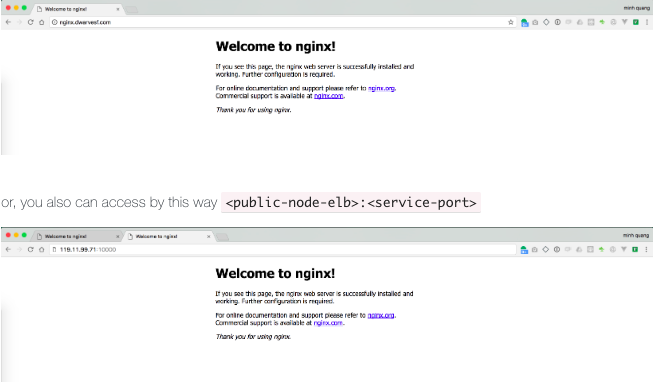This screenshot has width=656, height=383.
Task: Click forward arrow in bottom browser window
Action: [19, 249]
